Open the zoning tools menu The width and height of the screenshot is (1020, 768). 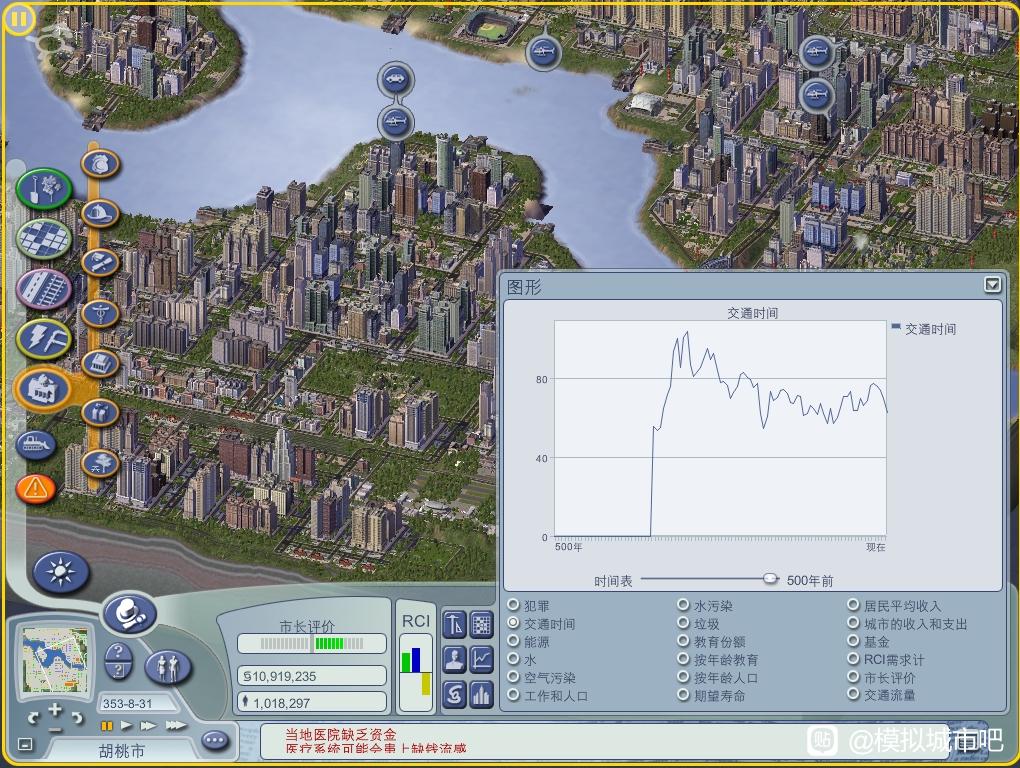point(44,238)
